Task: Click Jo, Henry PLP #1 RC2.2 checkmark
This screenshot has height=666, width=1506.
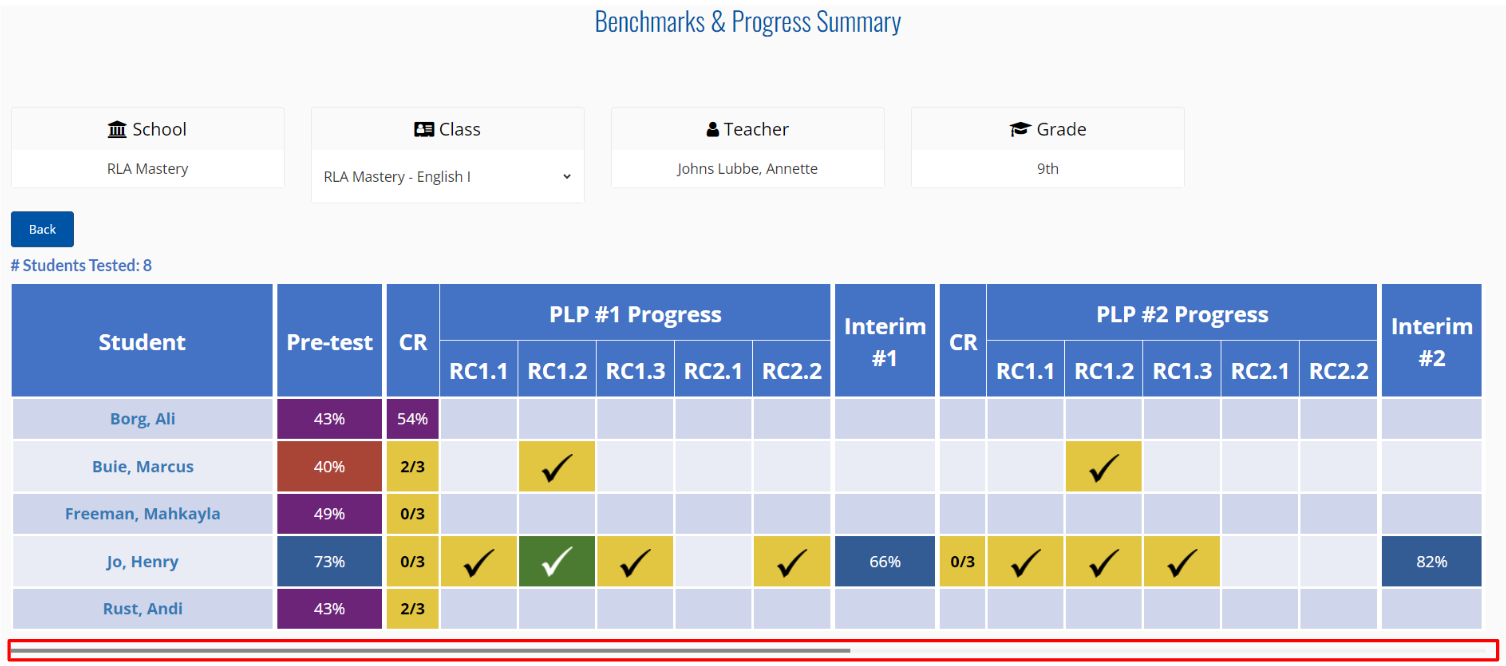Action: pyautogui.click(x=792, y=562)
